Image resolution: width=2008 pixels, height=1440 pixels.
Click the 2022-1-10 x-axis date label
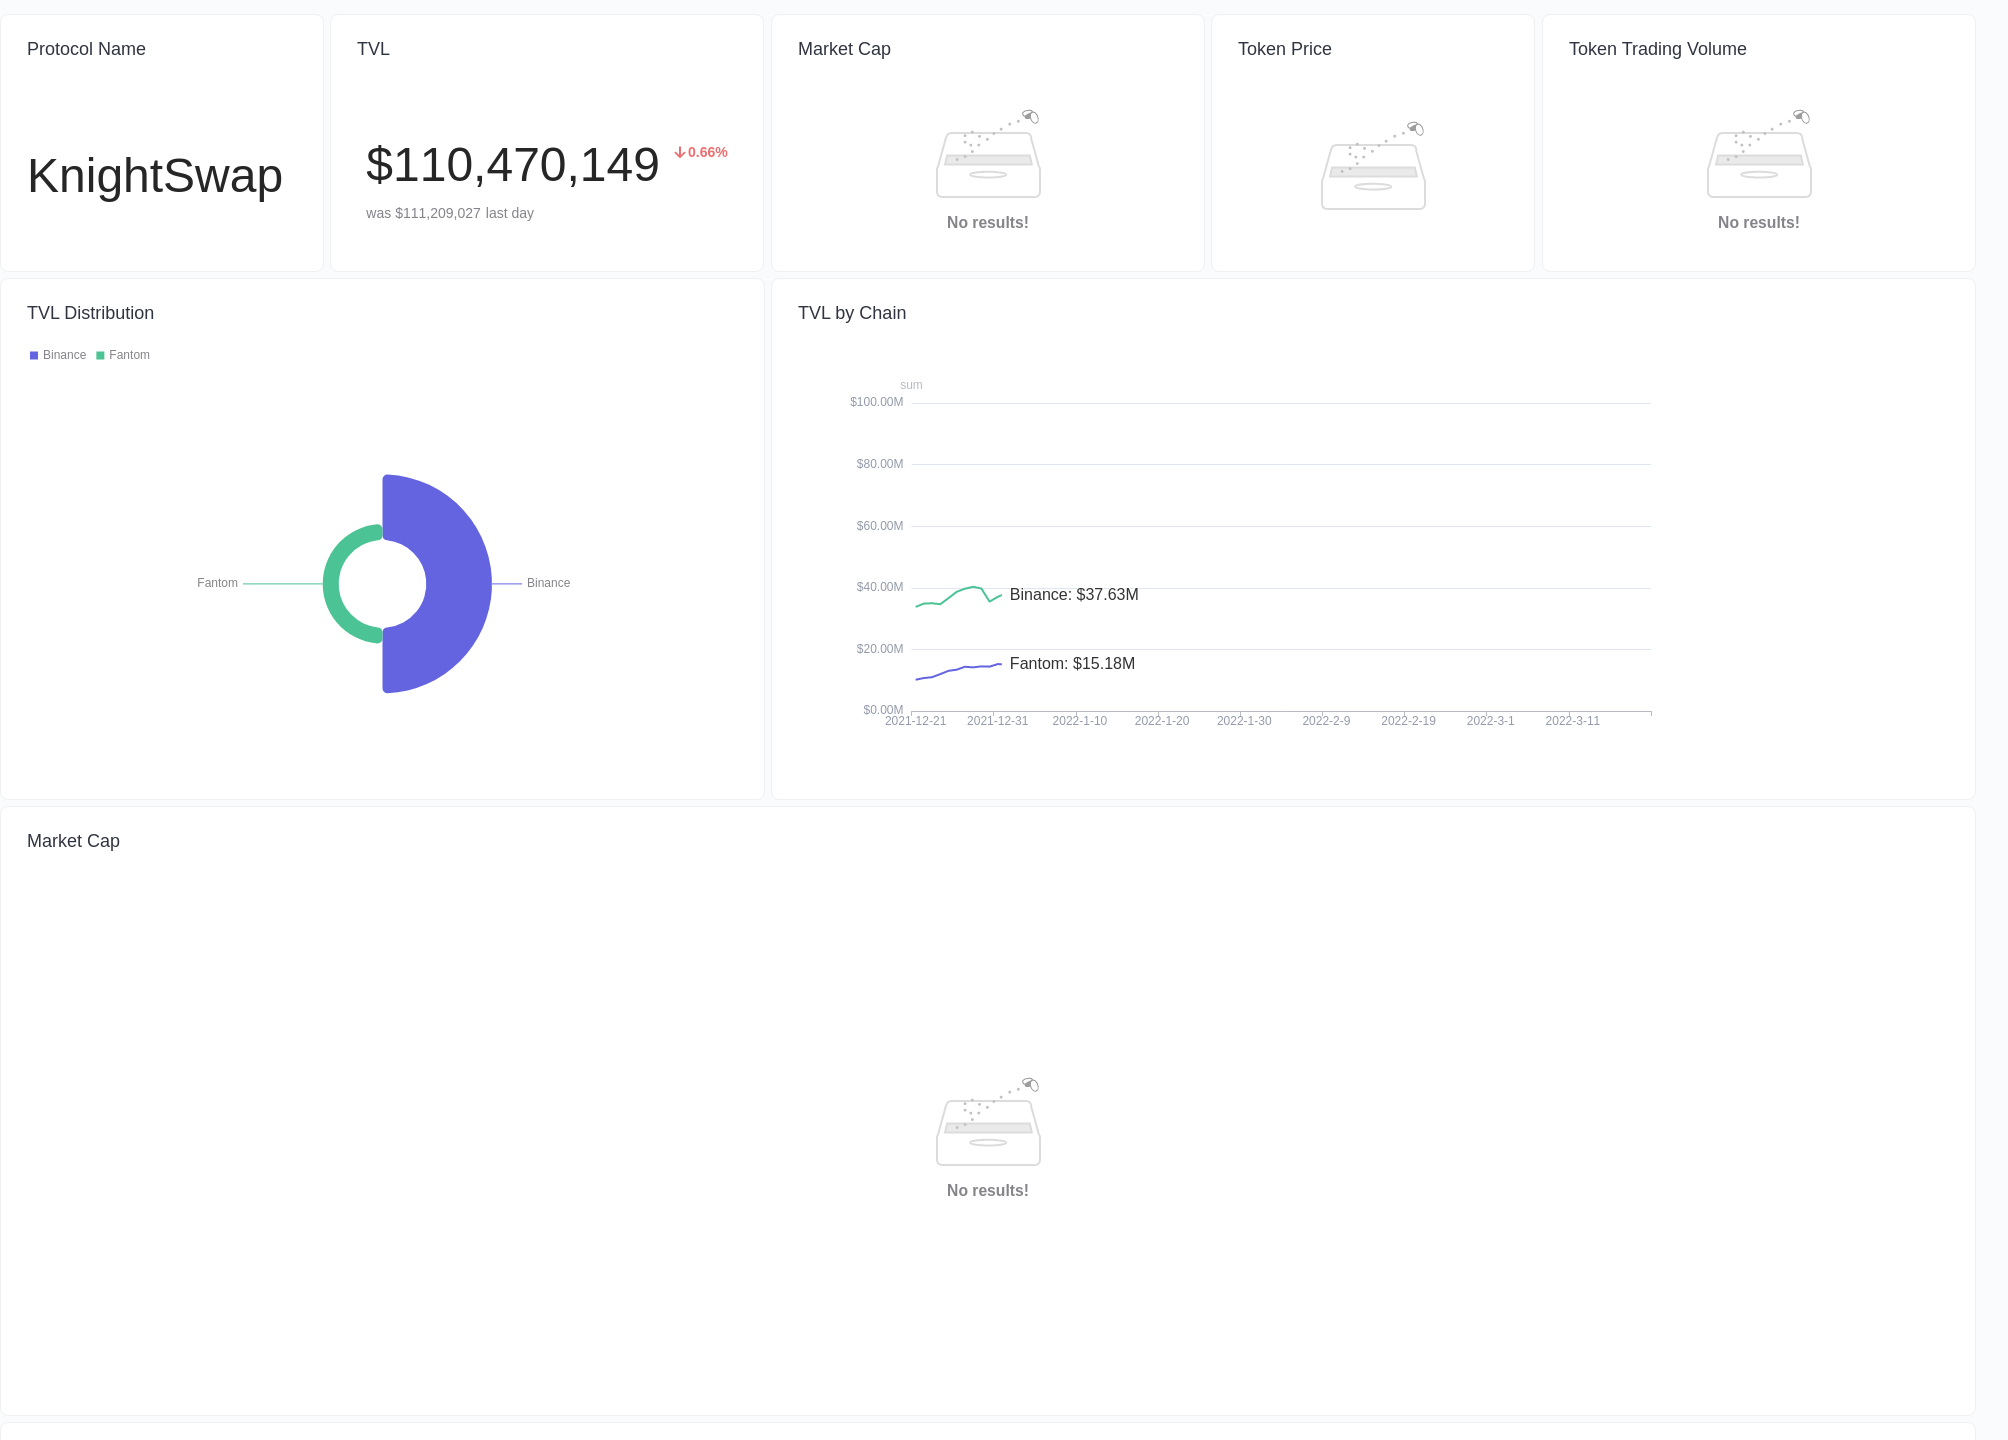tap(1080, 721)
